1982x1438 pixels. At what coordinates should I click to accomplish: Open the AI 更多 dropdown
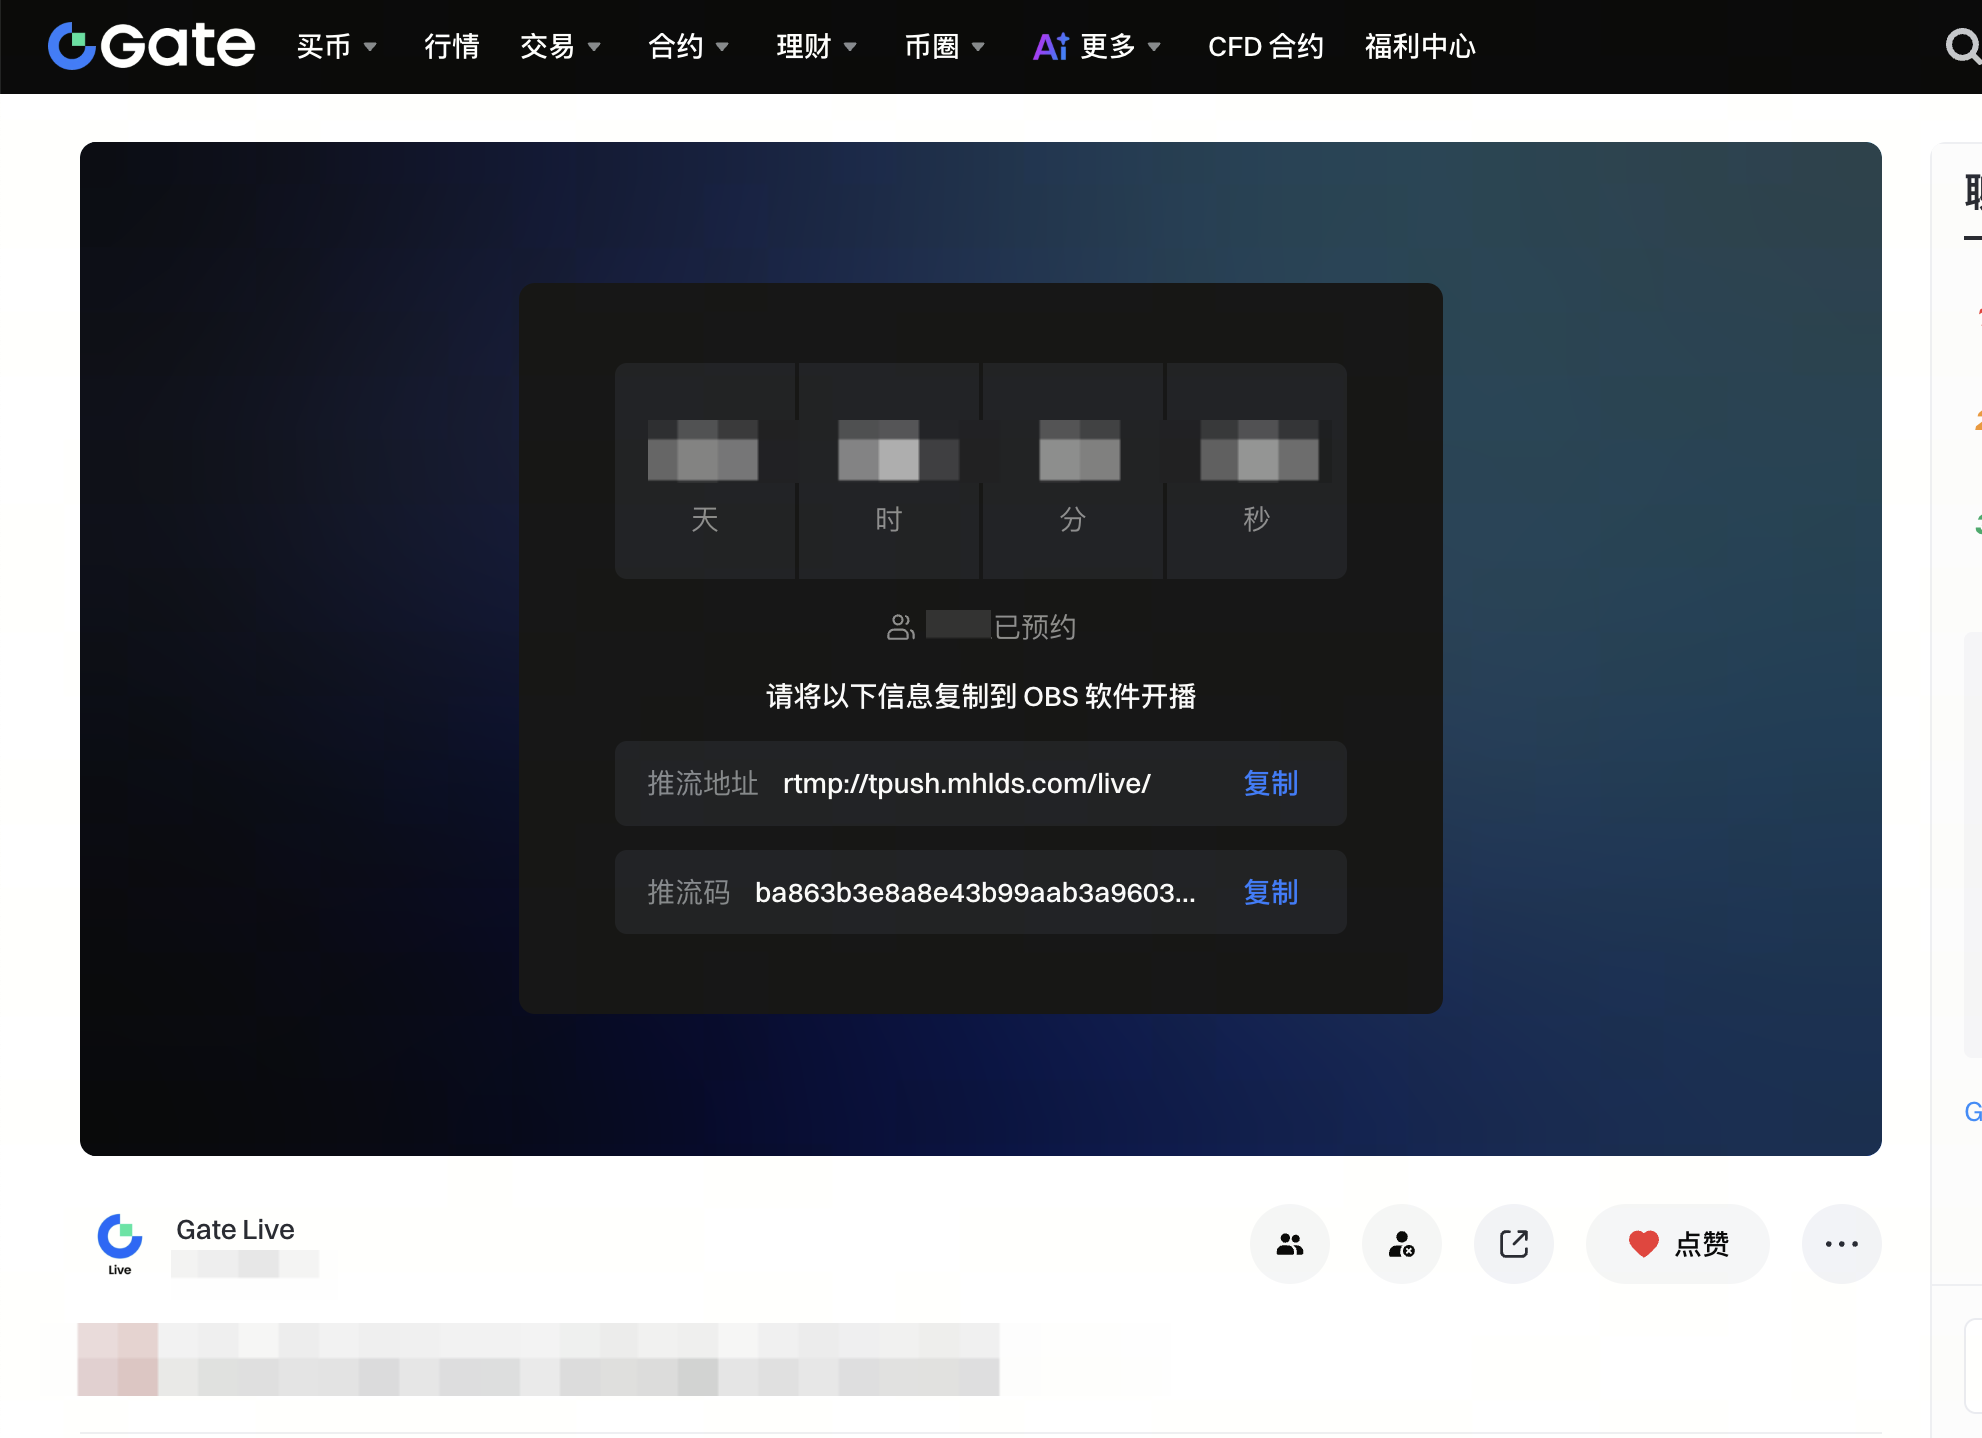point(1097,46)
